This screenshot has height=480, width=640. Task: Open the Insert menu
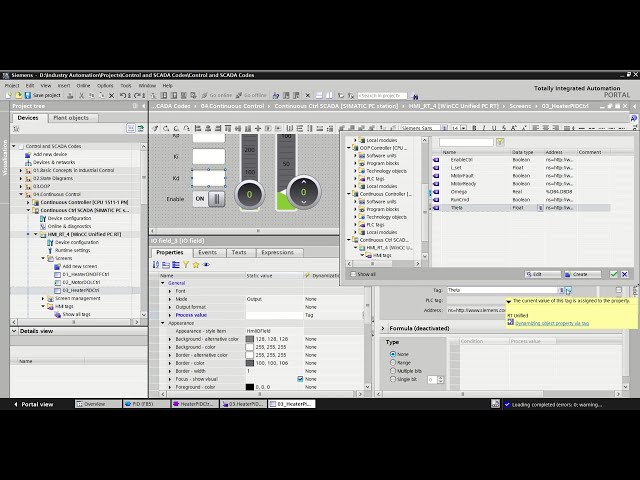64,86
